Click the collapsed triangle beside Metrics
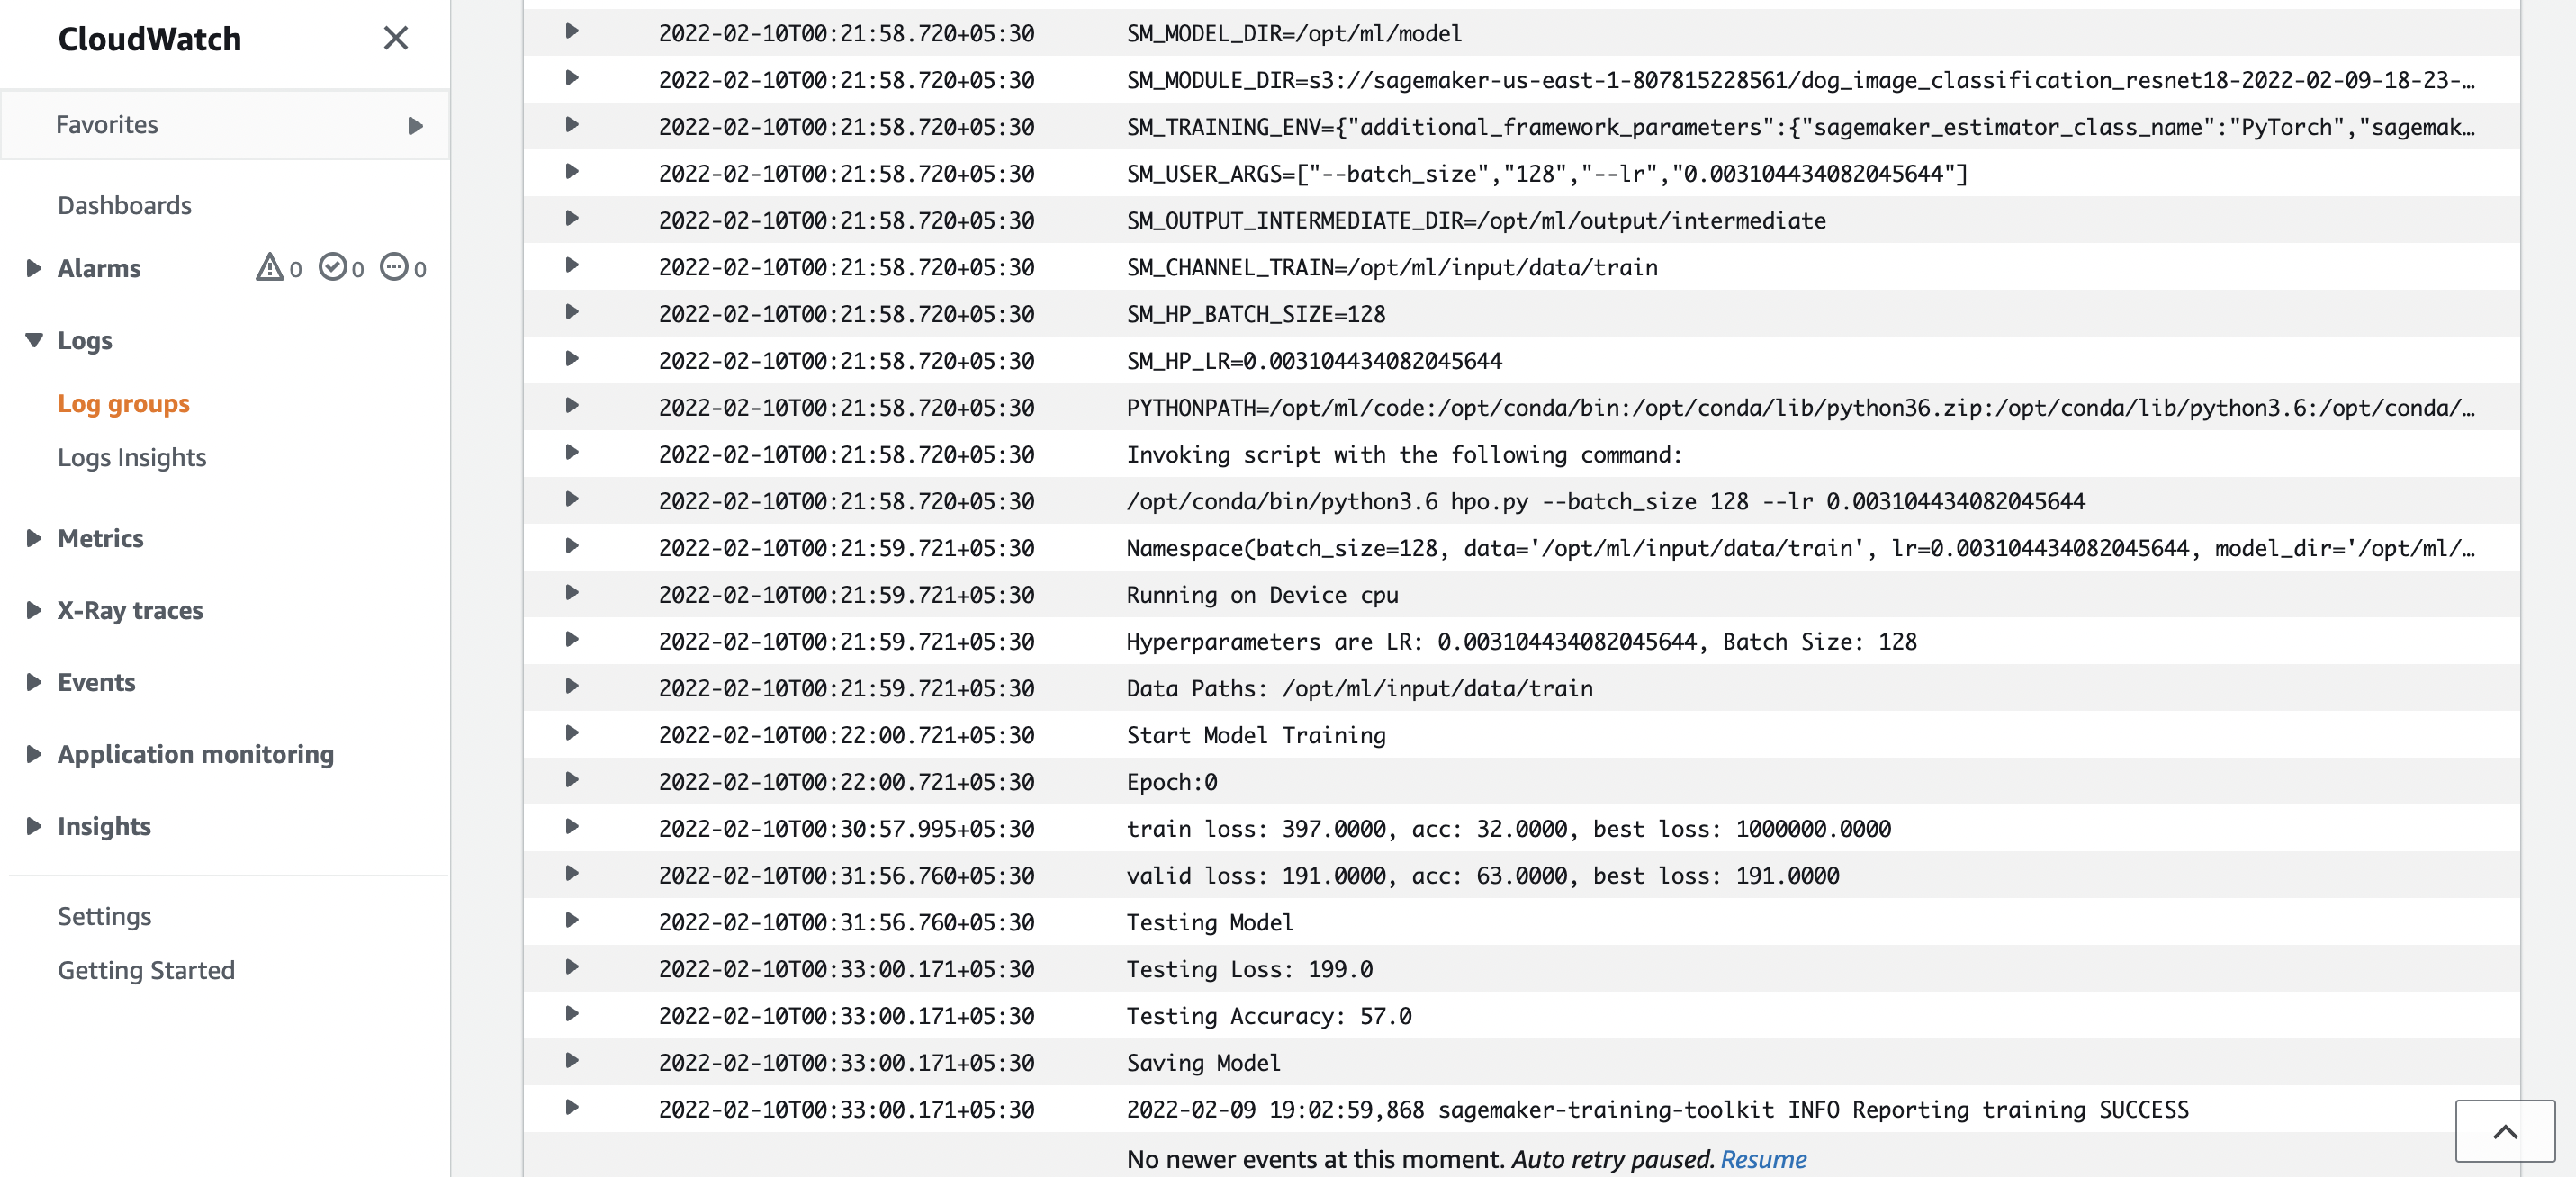This screenshot has height=1177, width=2576. 33,537
